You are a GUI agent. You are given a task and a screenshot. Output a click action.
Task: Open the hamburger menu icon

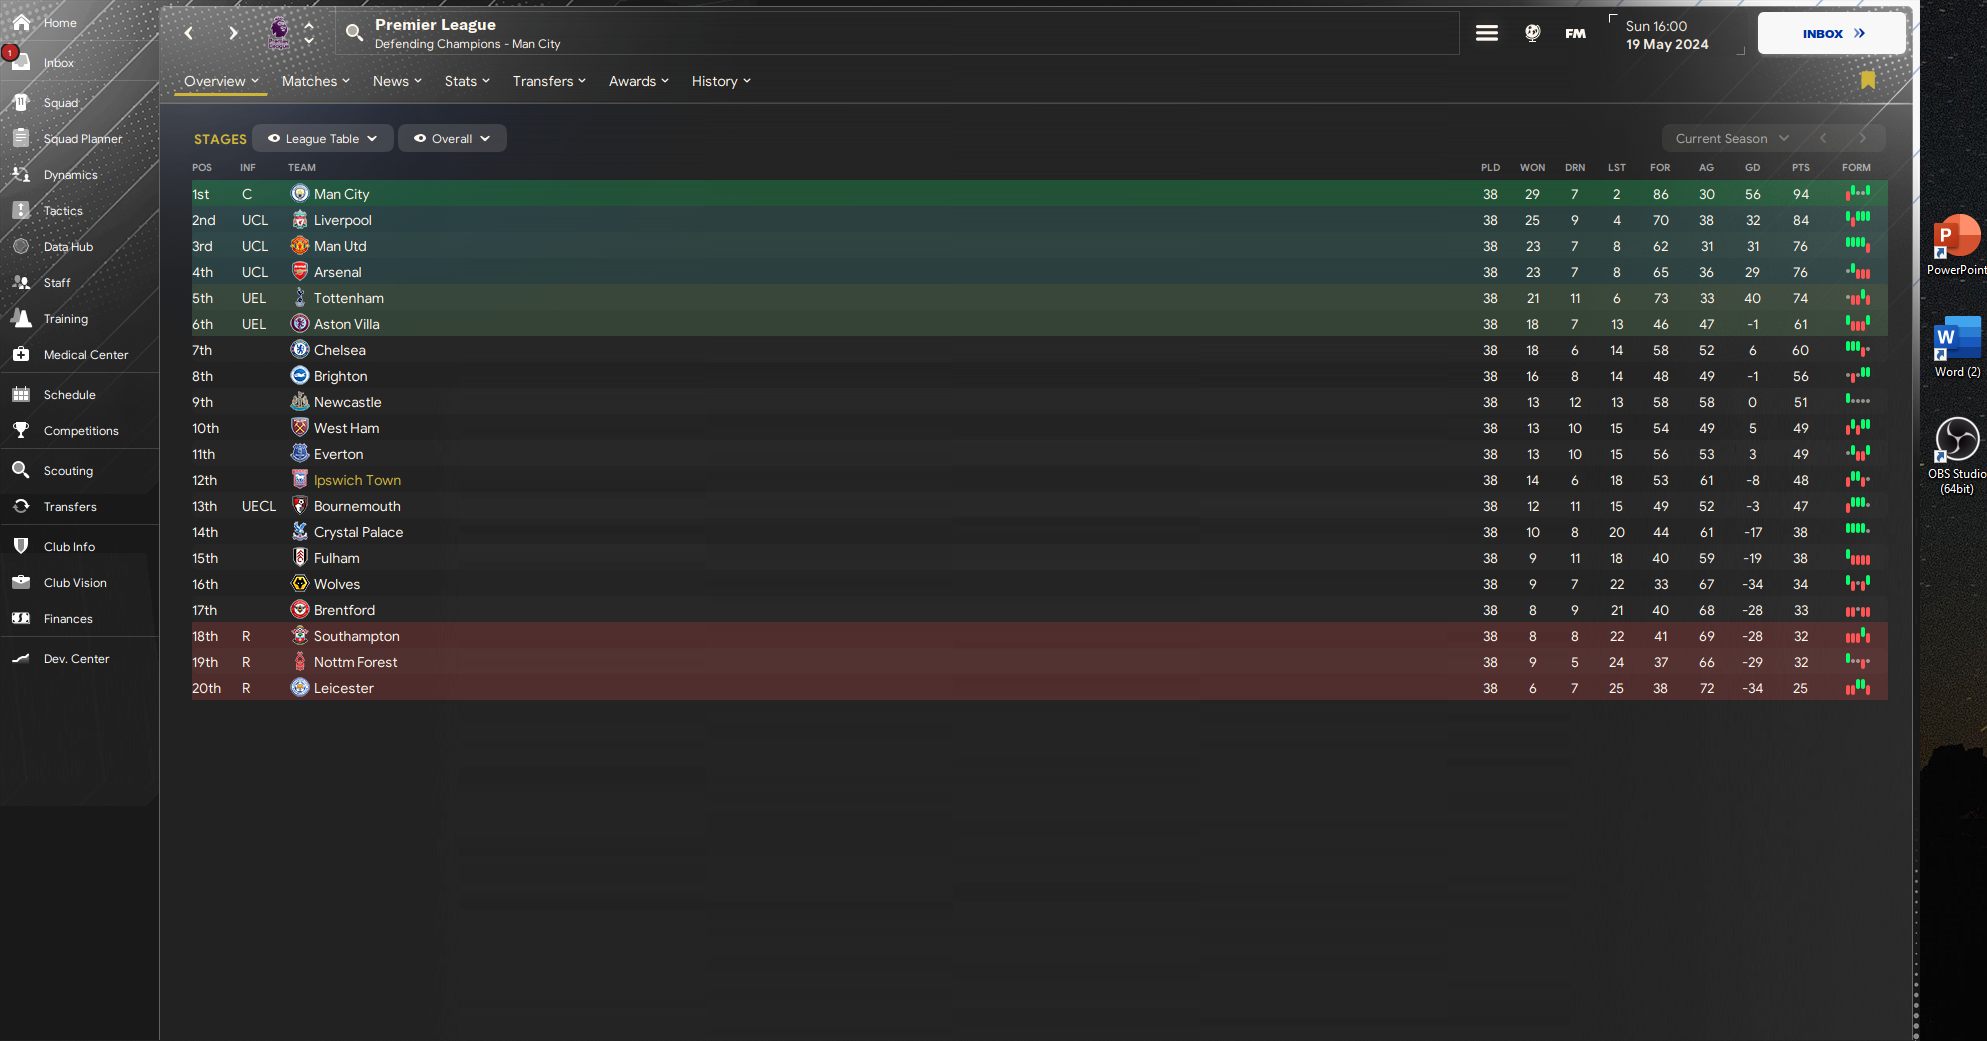1487,33
